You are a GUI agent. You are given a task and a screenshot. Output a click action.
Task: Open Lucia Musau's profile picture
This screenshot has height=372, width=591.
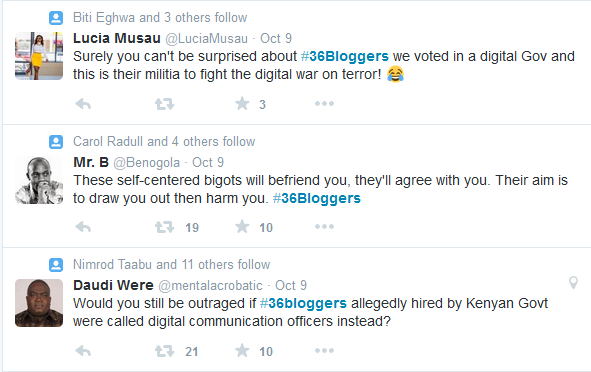point(39,56)
